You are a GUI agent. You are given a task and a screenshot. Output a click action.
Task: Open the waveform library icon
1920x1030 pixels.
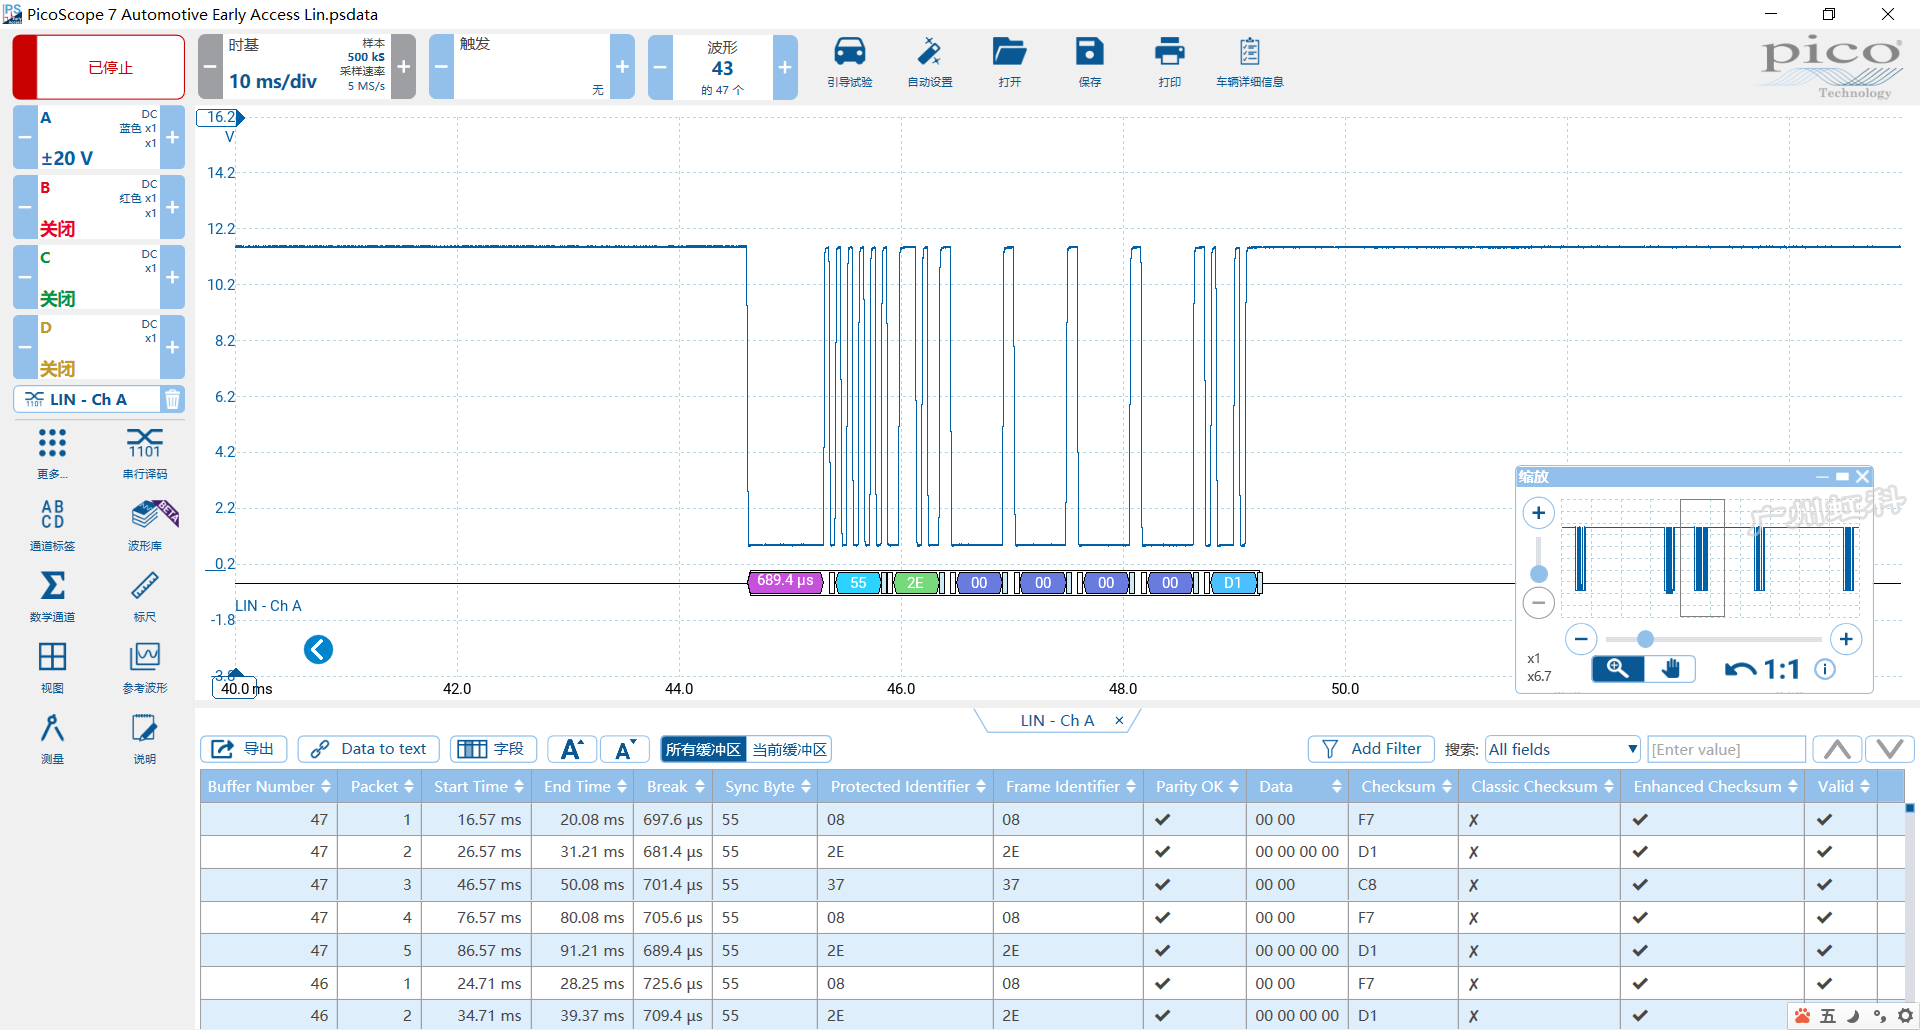coord(145,525)
